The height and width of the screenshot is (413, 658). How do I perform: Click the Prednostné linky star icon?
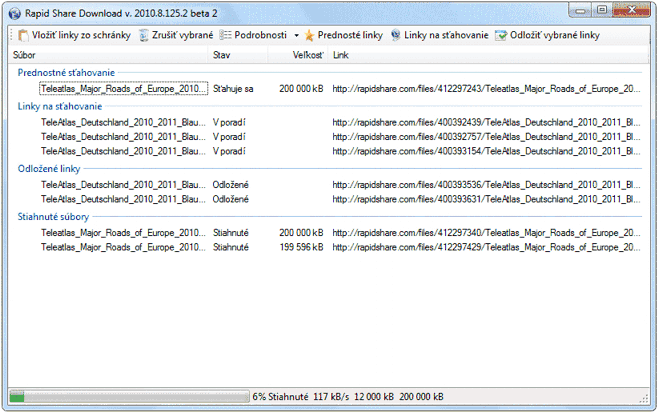point(310,35)
